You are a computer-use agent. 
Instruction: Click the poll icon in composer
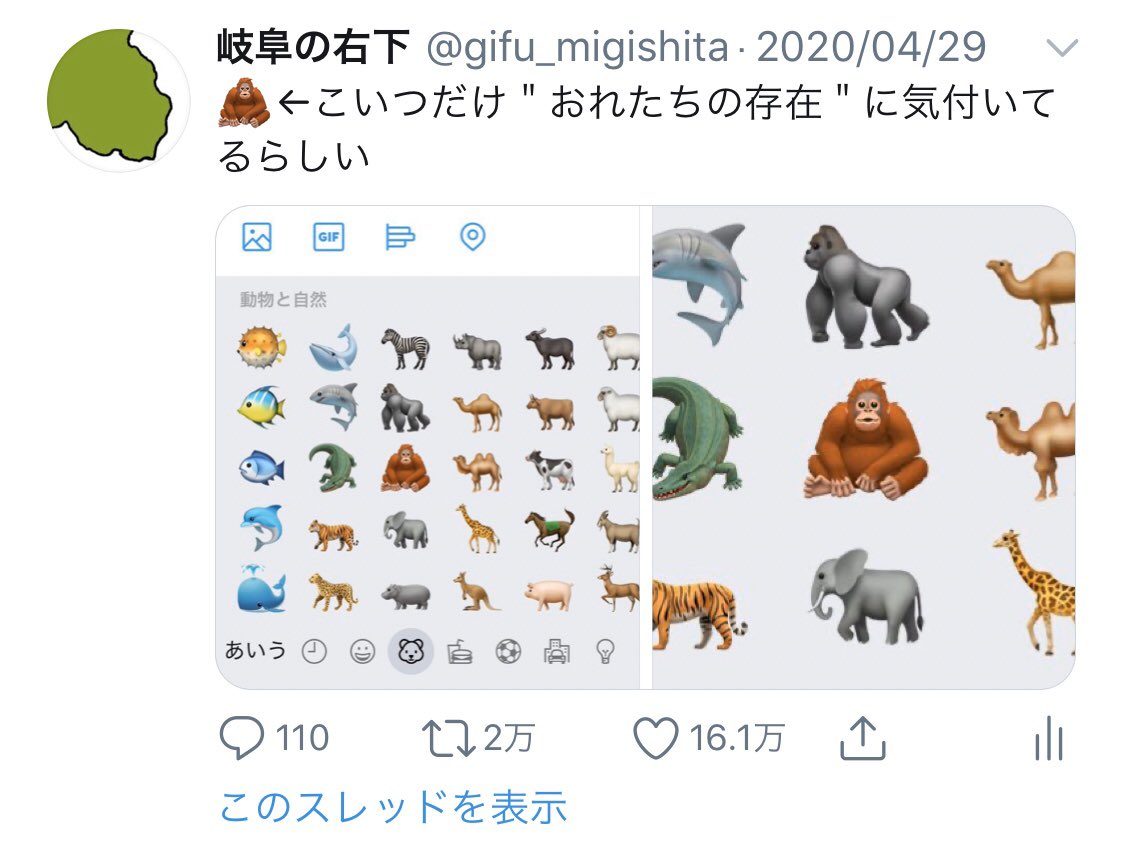pos(400,237)
